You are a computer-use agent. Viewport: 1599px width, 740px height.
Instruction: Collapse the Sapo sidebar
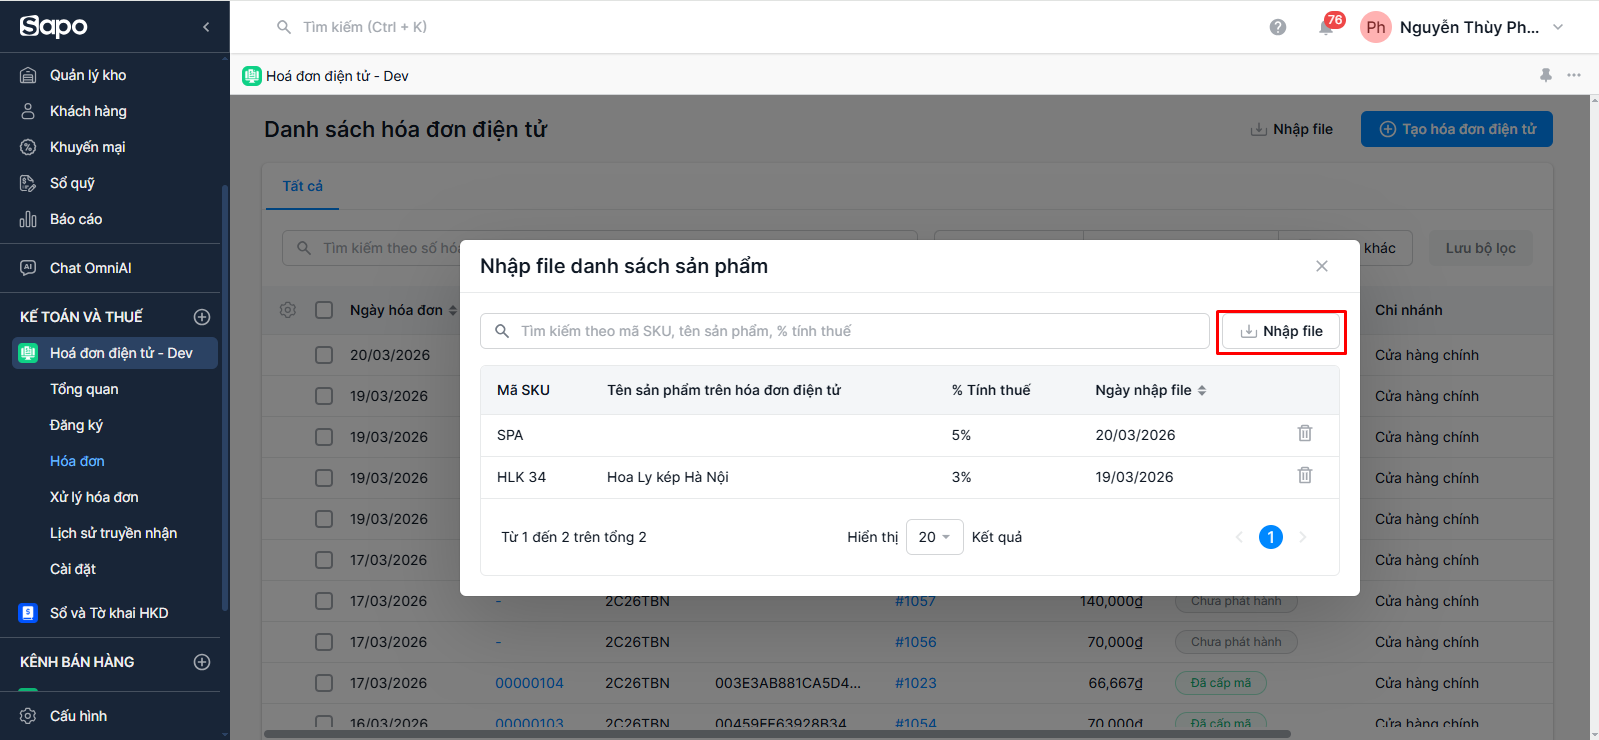coord(206,27)
